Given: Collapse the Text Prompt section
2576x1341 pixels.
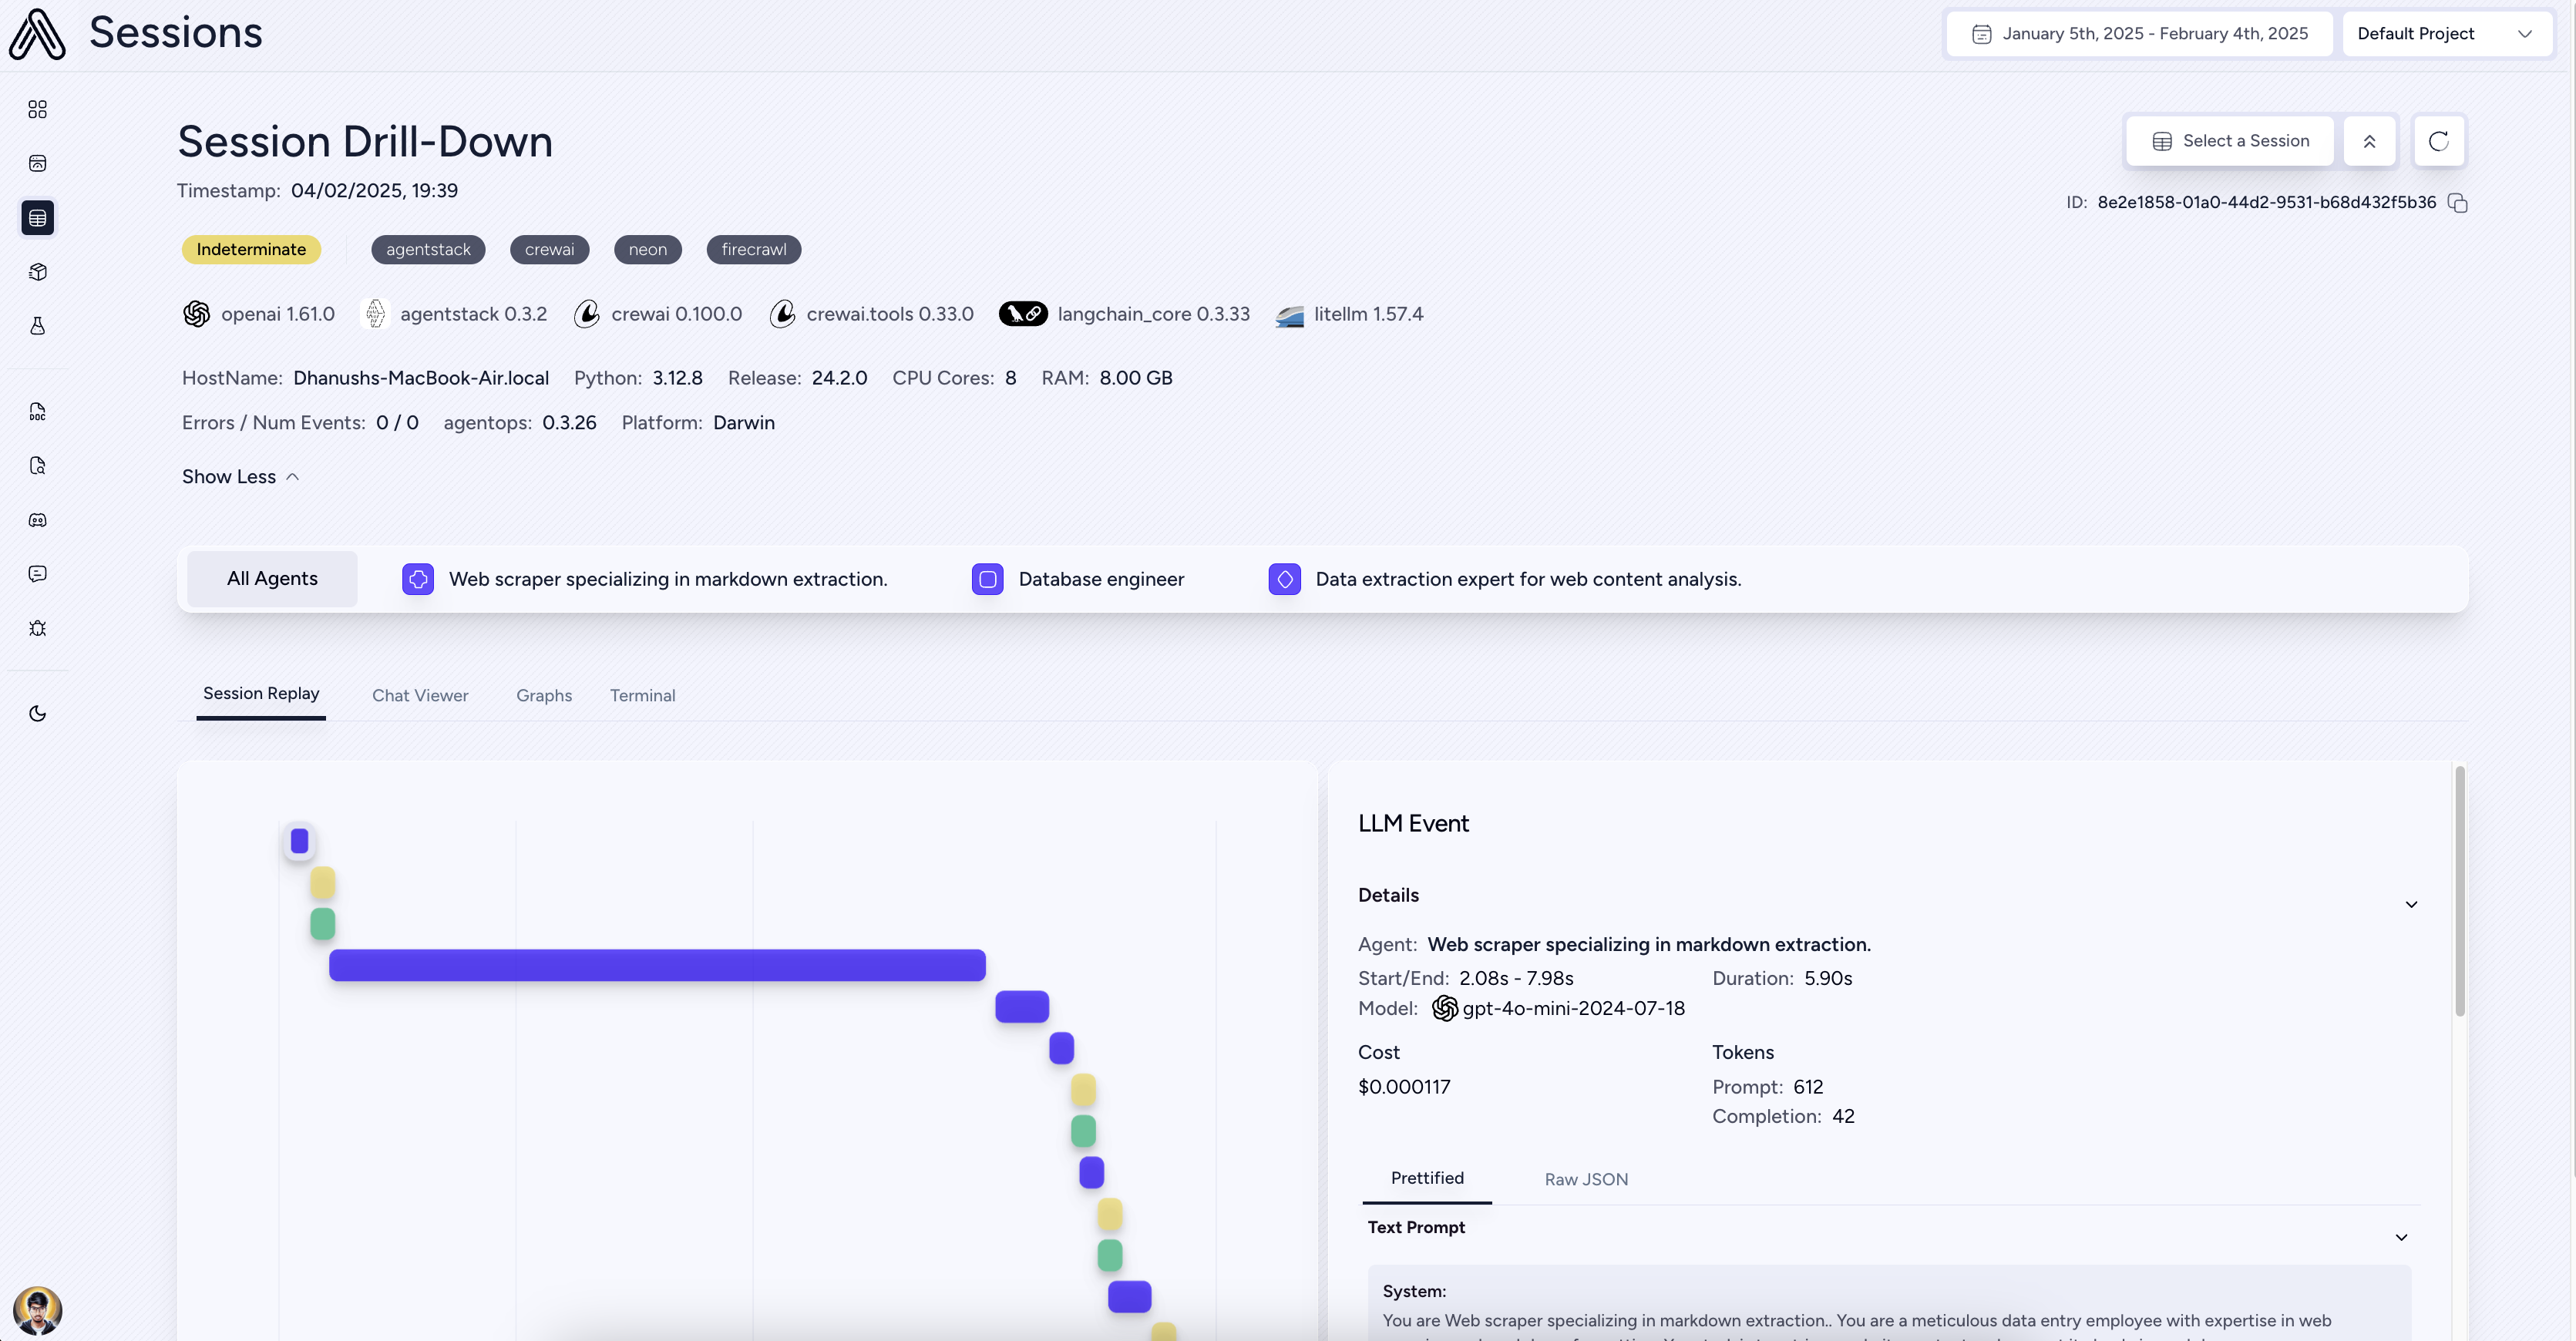Looking at the screenshot, I should (x=2402, y=1237).
